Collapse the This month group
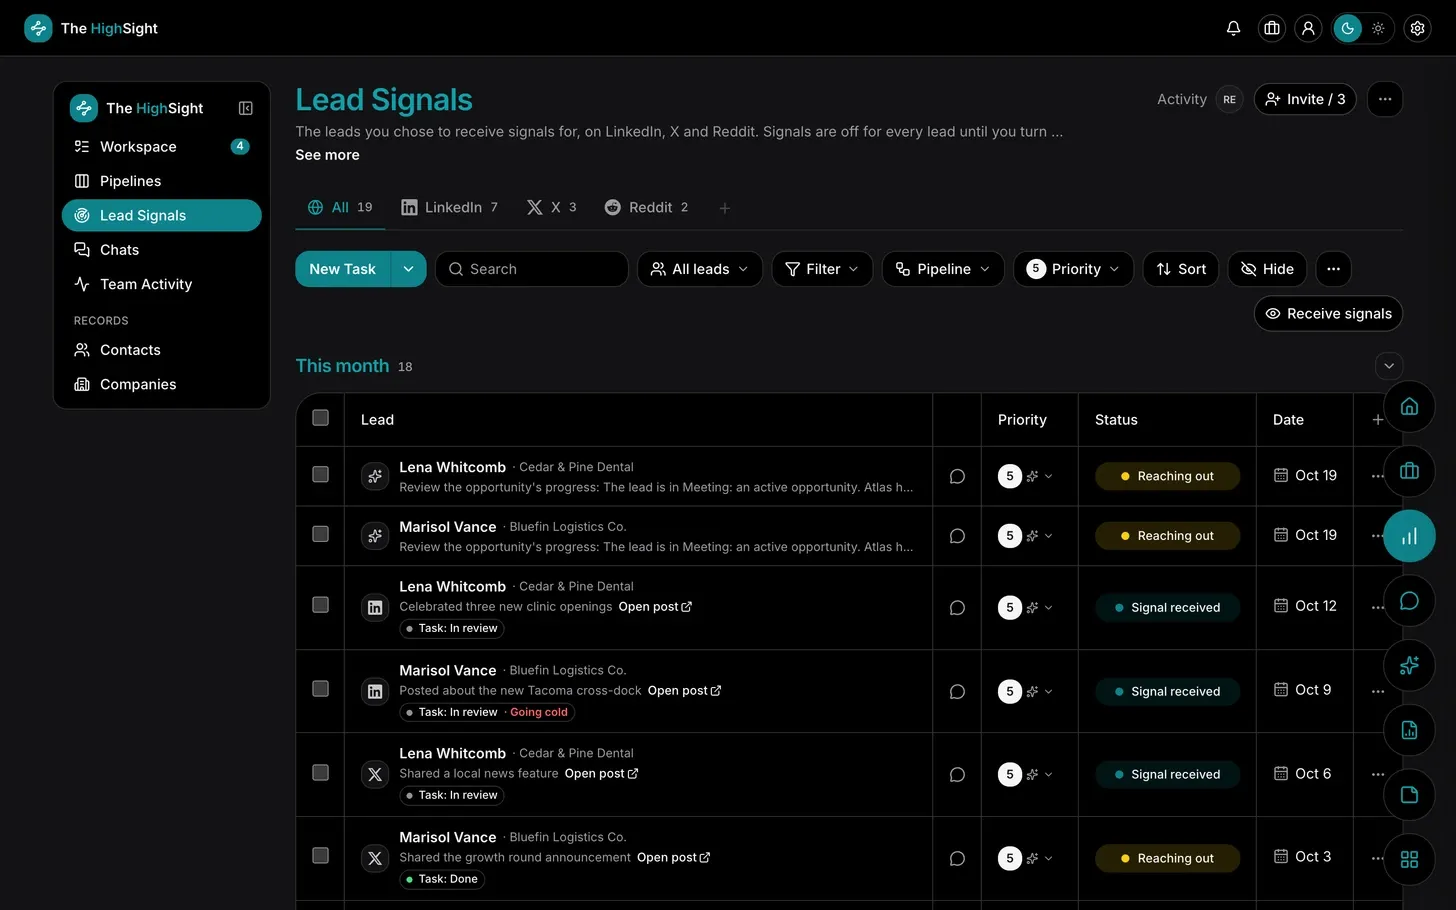The height and width of the screenshot is (910, 1456). (1389, 366)
